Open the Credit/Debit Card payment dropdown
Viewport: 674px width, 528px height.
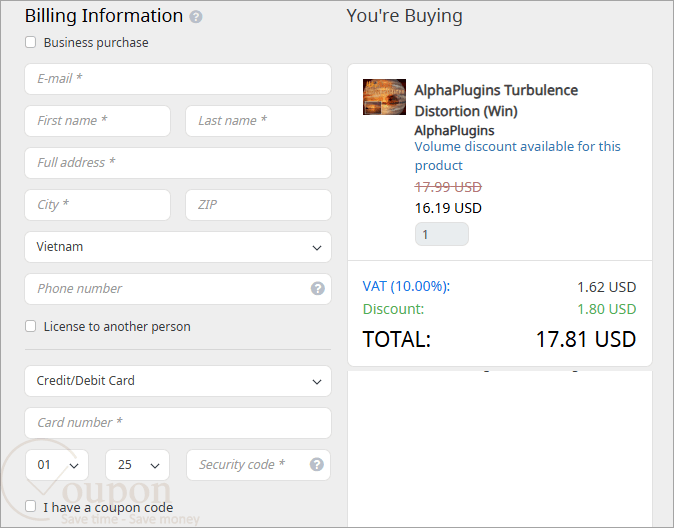[178, 381]
